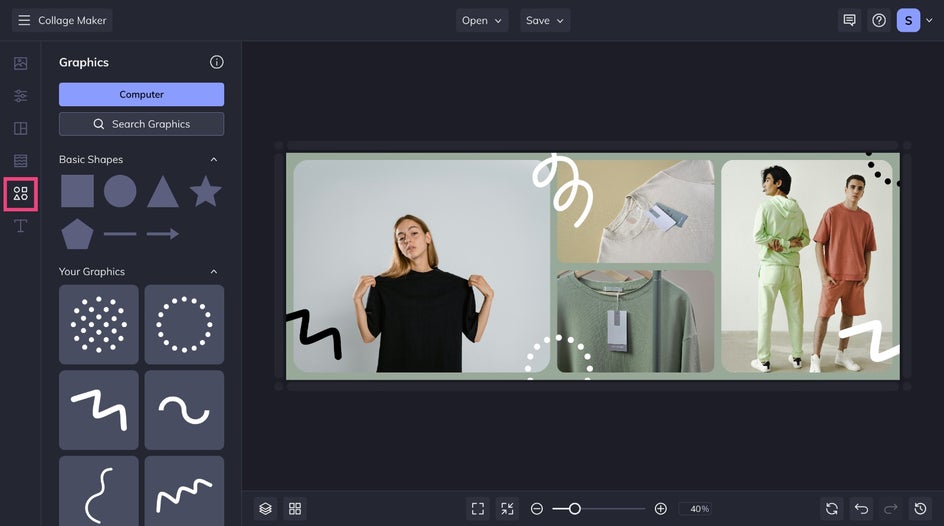Select the Graphics shapes sidebar icon
Screen dimensions: 944x526
pos(20,193)
